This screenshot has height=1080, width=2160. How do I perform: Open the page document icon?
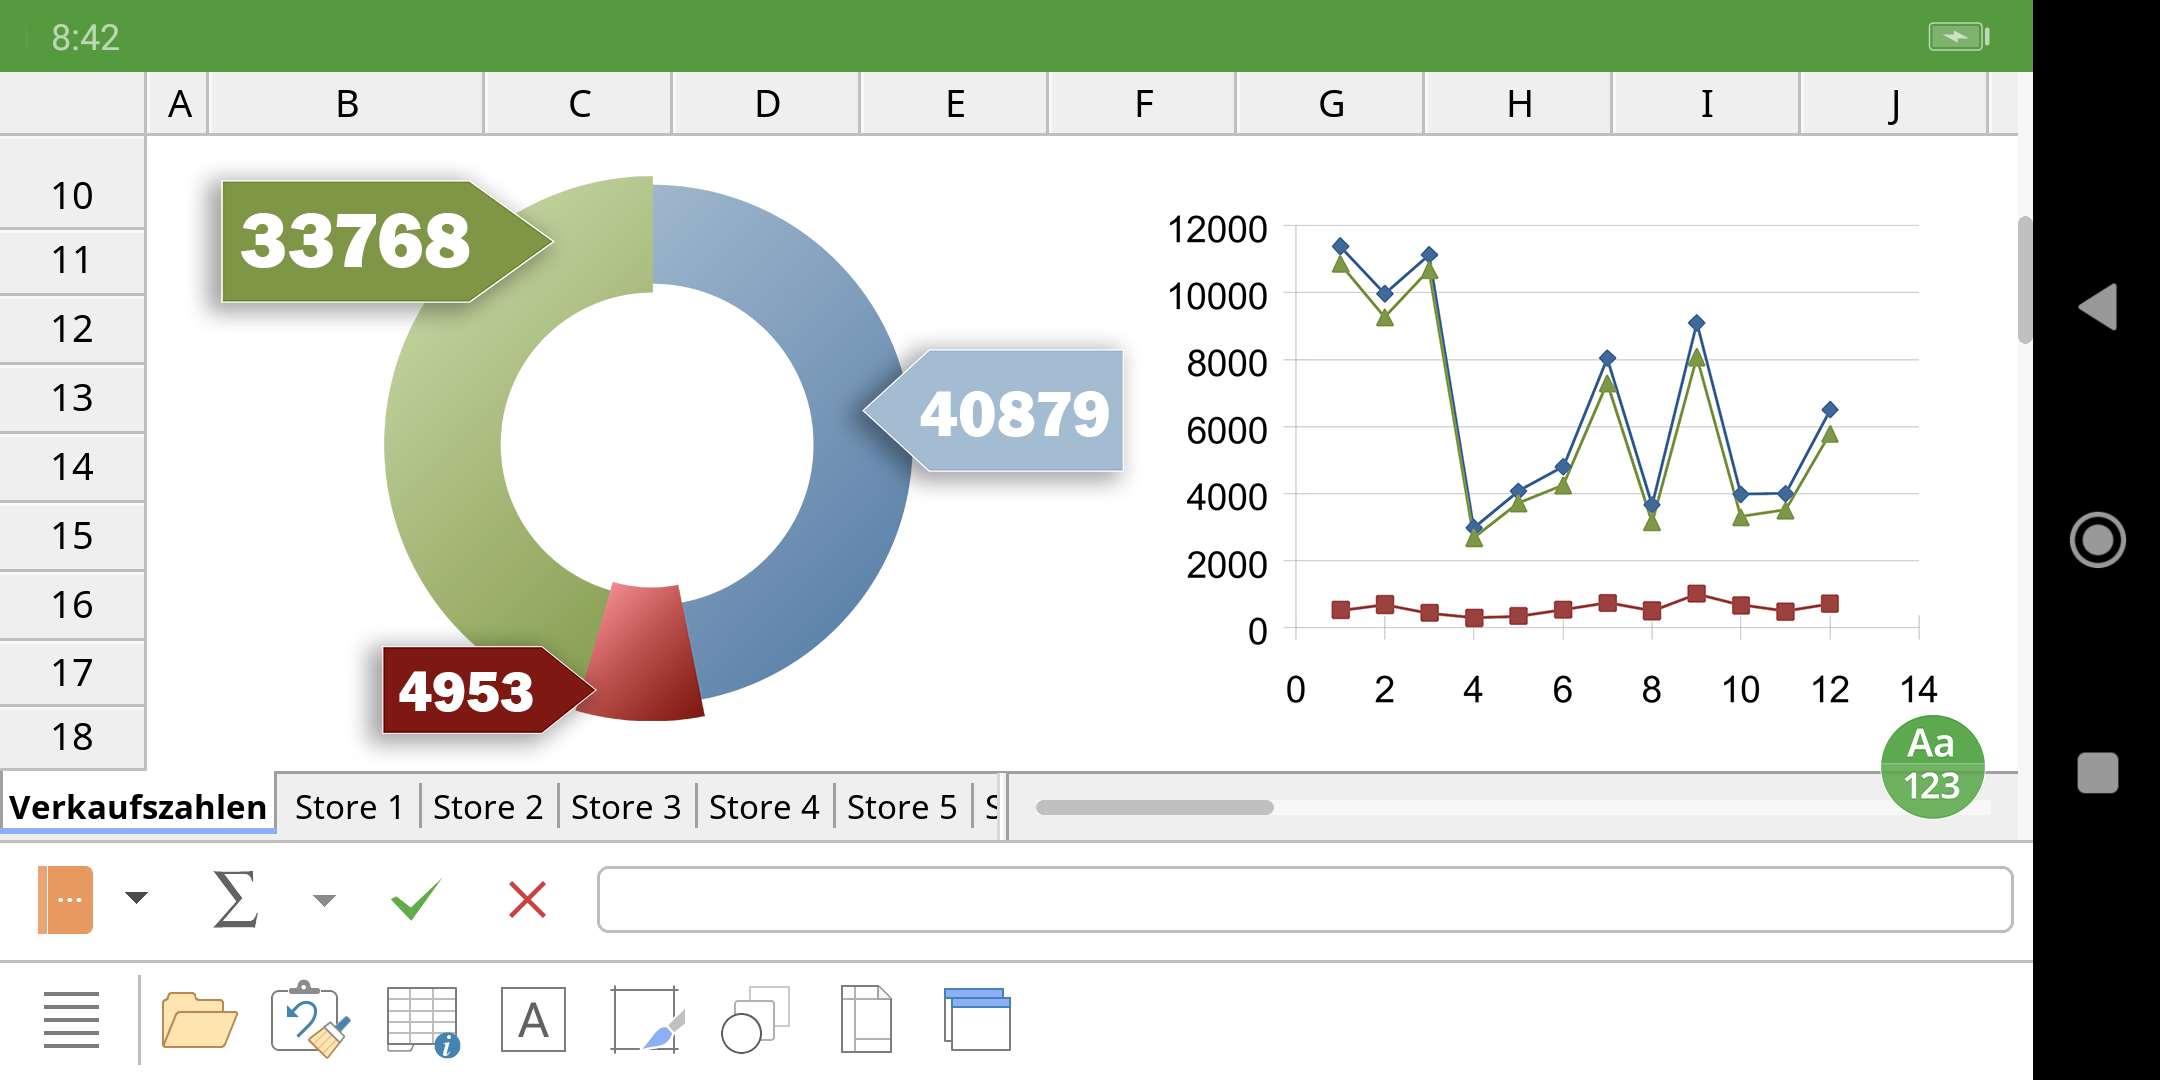click(x=866, y=1020)
